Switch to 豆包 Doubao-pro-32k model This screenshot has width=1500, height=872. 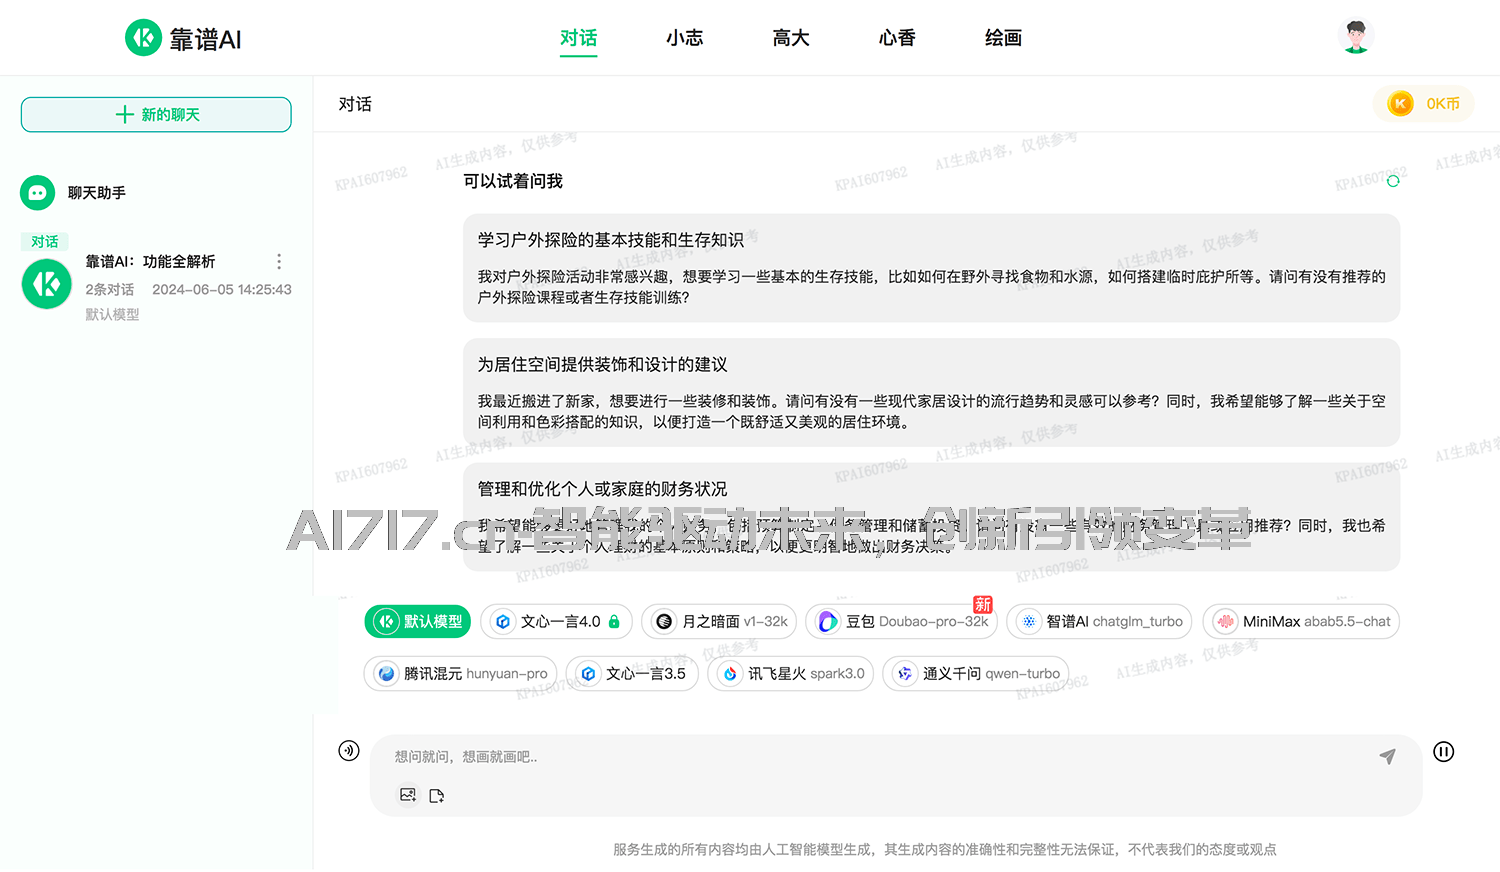(902, 621)
